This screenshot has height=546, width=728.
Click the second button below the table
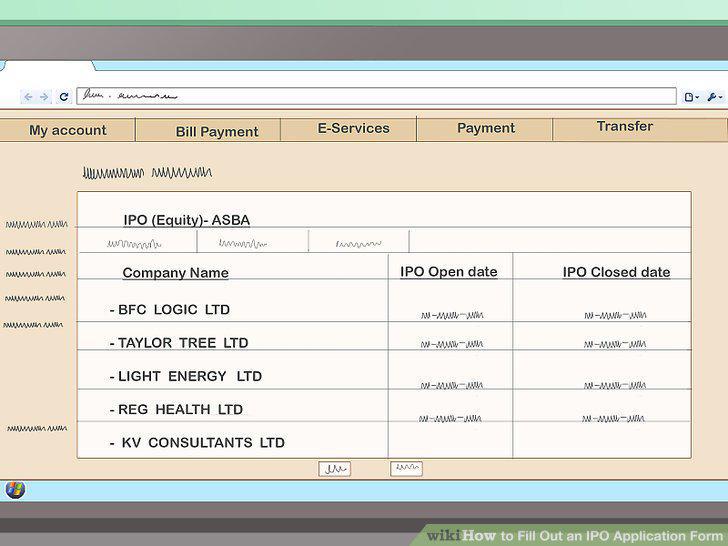tap(407, 468)
